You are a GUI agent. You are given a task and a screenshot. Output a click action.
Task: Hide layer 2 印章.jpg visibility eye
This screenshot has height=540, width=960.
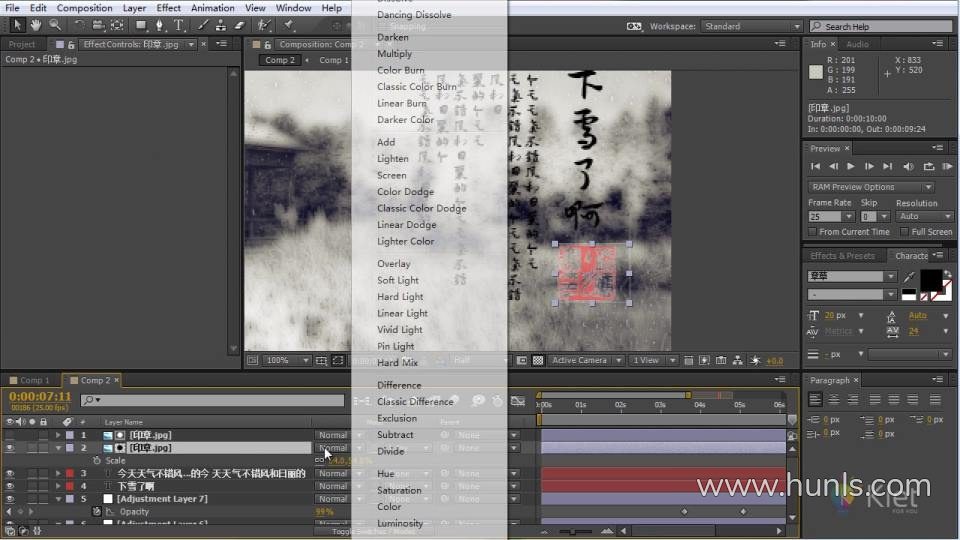9,448
